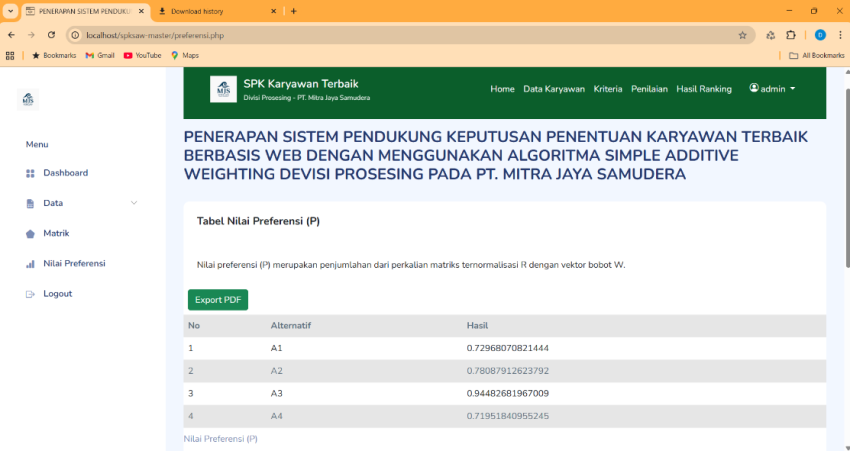
Task: Click the Nilai Preferensi bar chart icon
Action: (30, 264)
